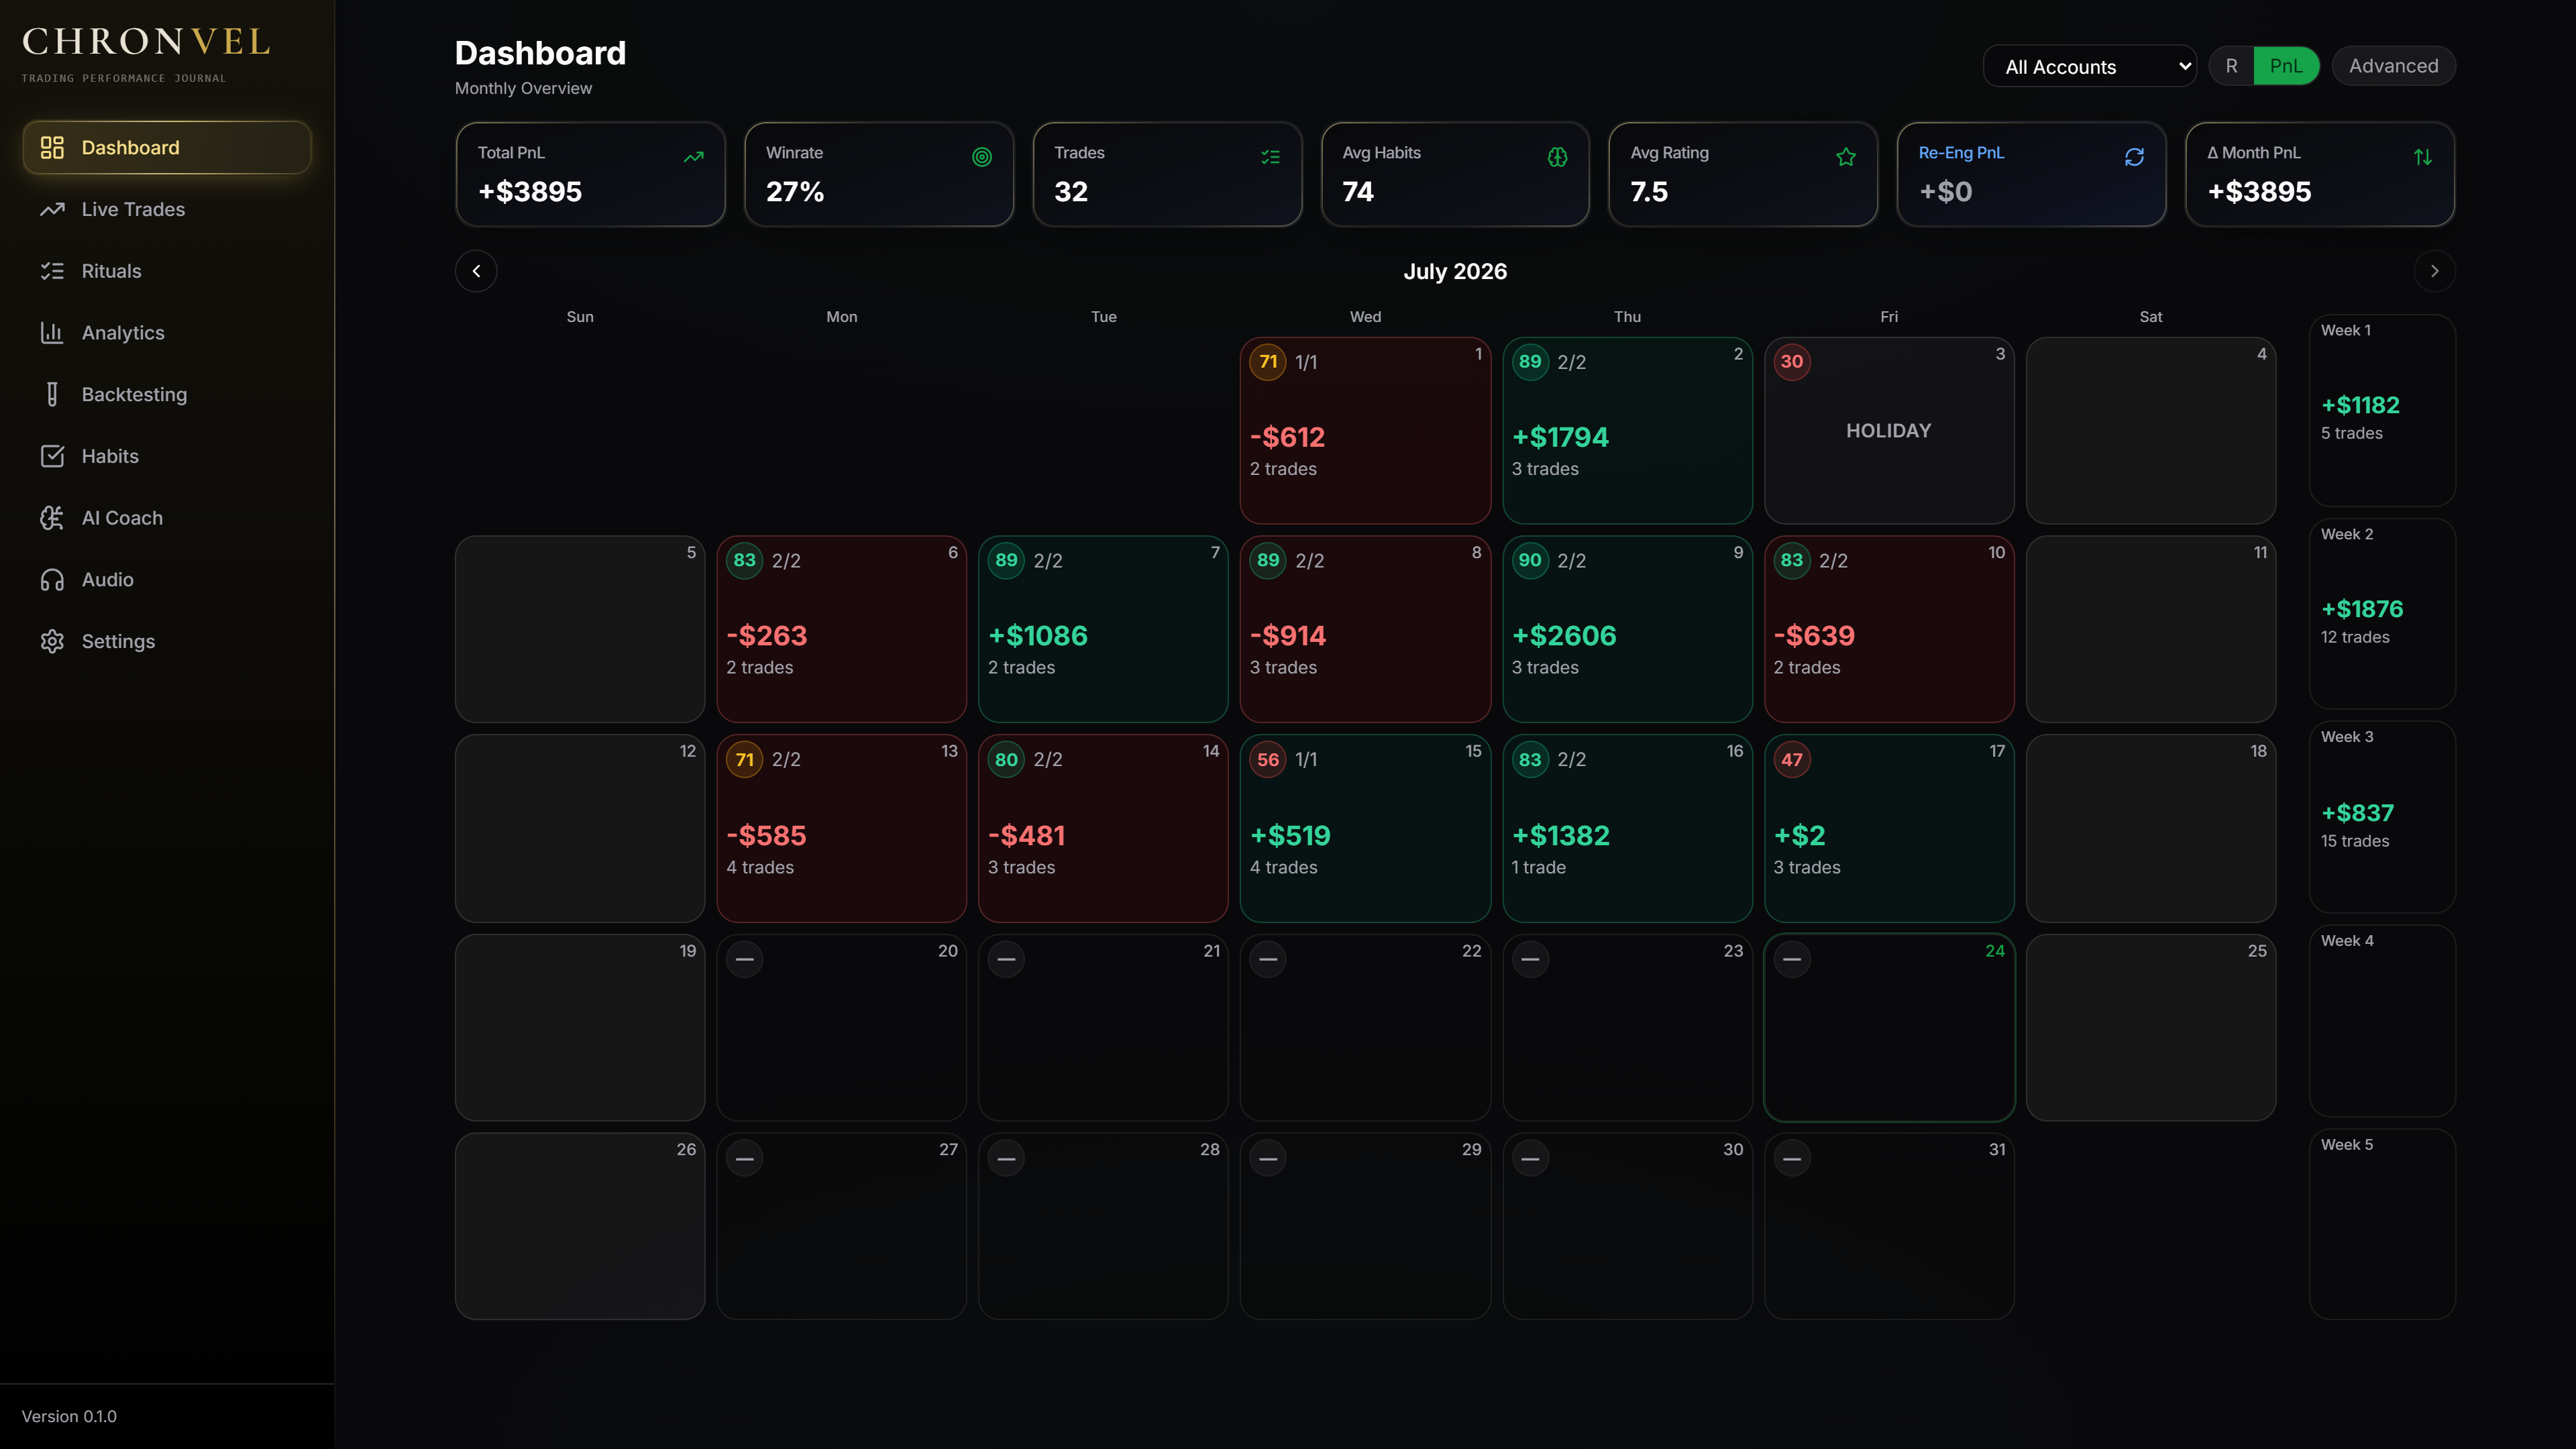Select the empty July 24 cell
Image resolution: width=2576 pixels, height=1449 pixels.
pos(1889,1028)
